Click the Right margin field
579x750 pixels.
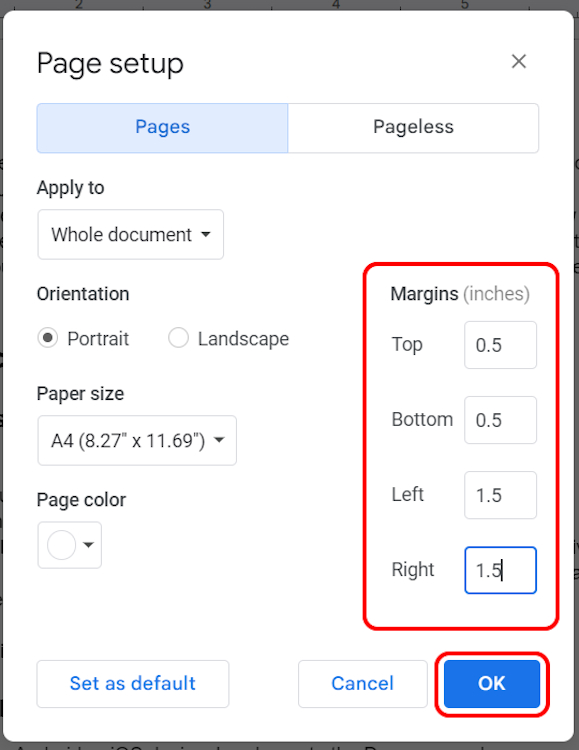coord(500,570)
